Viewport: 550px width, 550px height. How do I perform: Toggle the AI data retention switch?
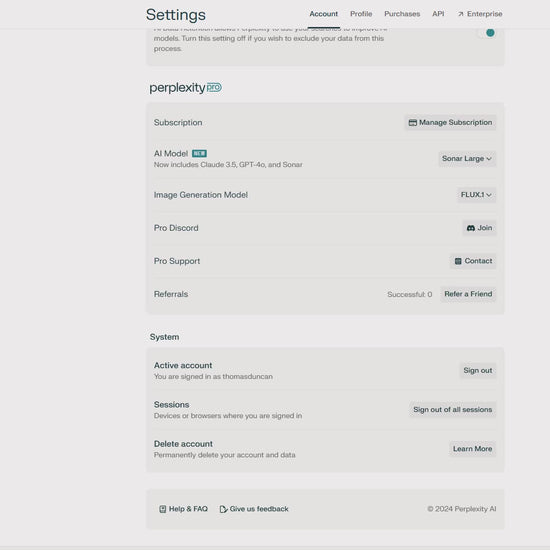pyautogui.click(x=487, y=33)
